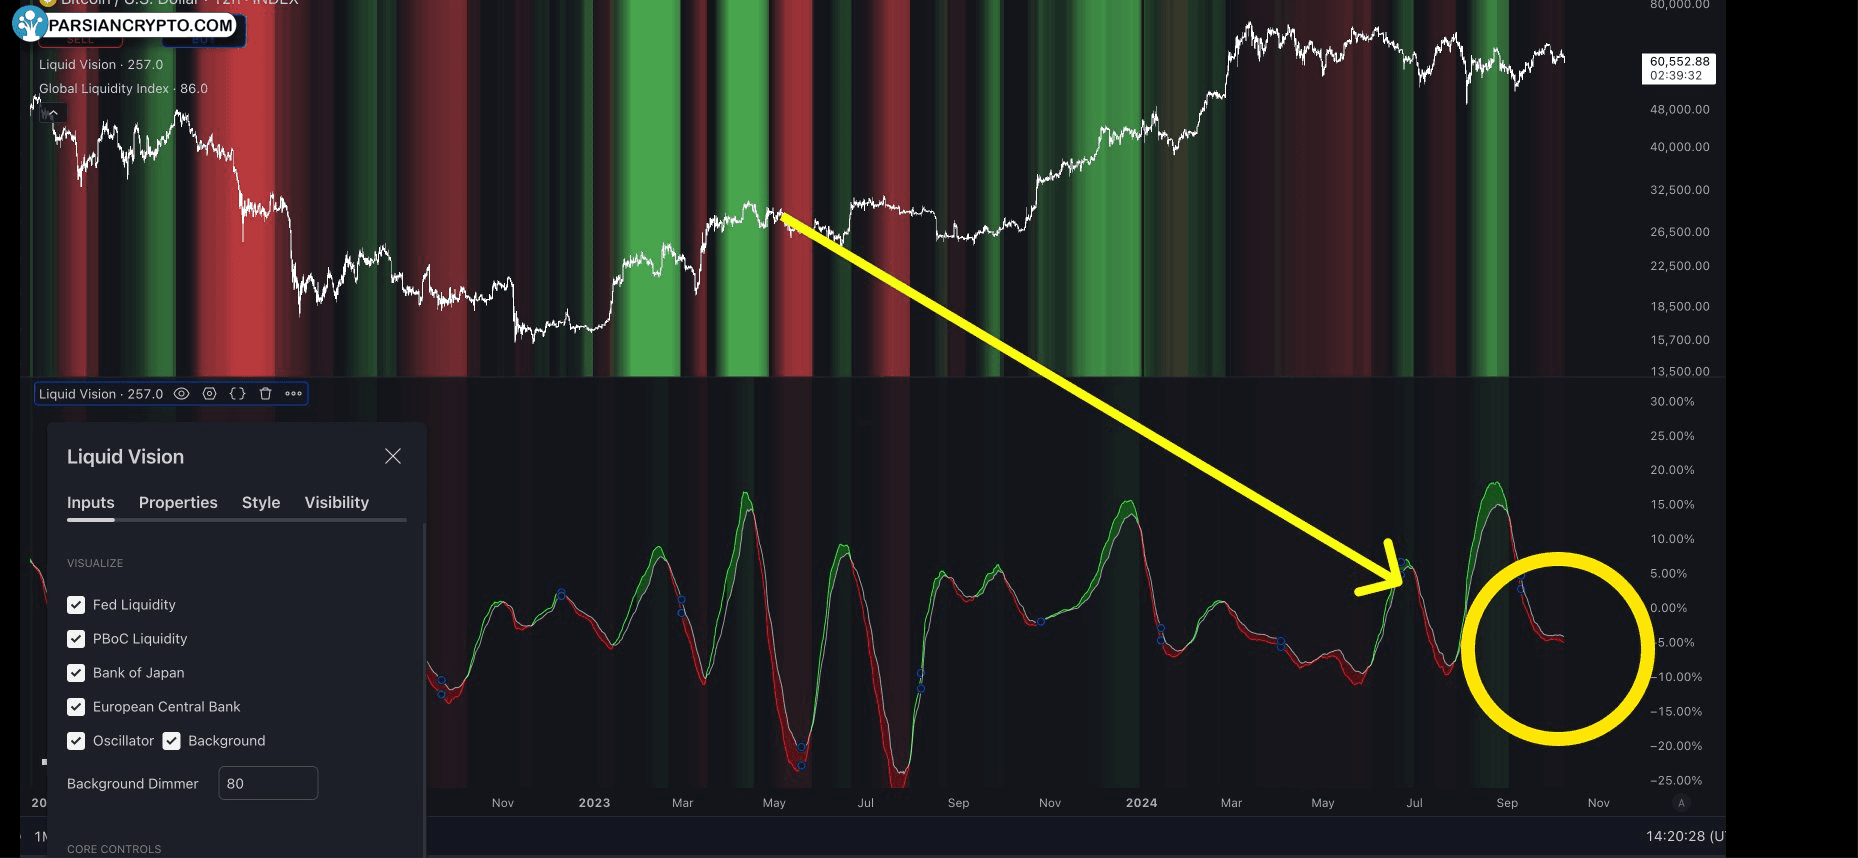Screen dimensions: 1858x858
Task: Toggle auto scale A button
Action: click(1681, 803)
